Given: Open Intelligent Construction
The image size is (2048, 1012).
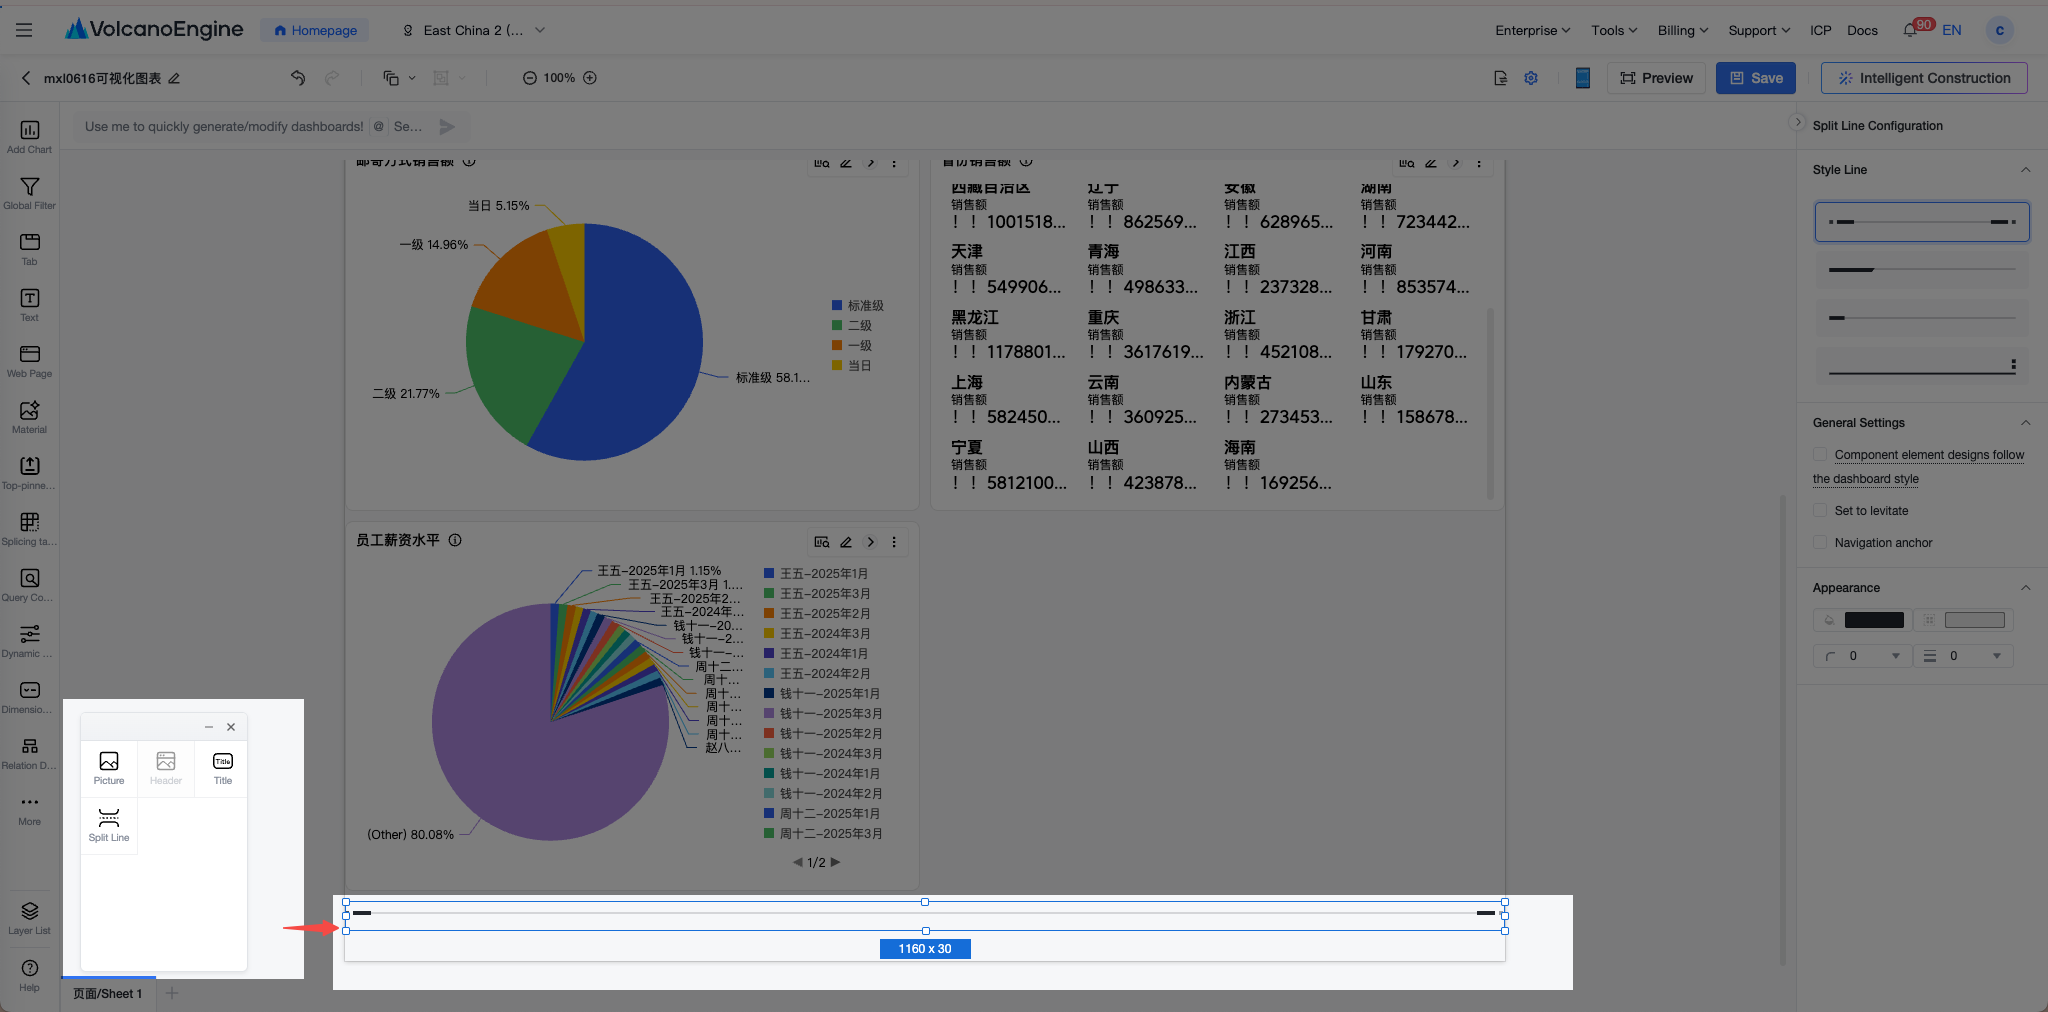Looking at the screenshot, I should pos(1924,78).
